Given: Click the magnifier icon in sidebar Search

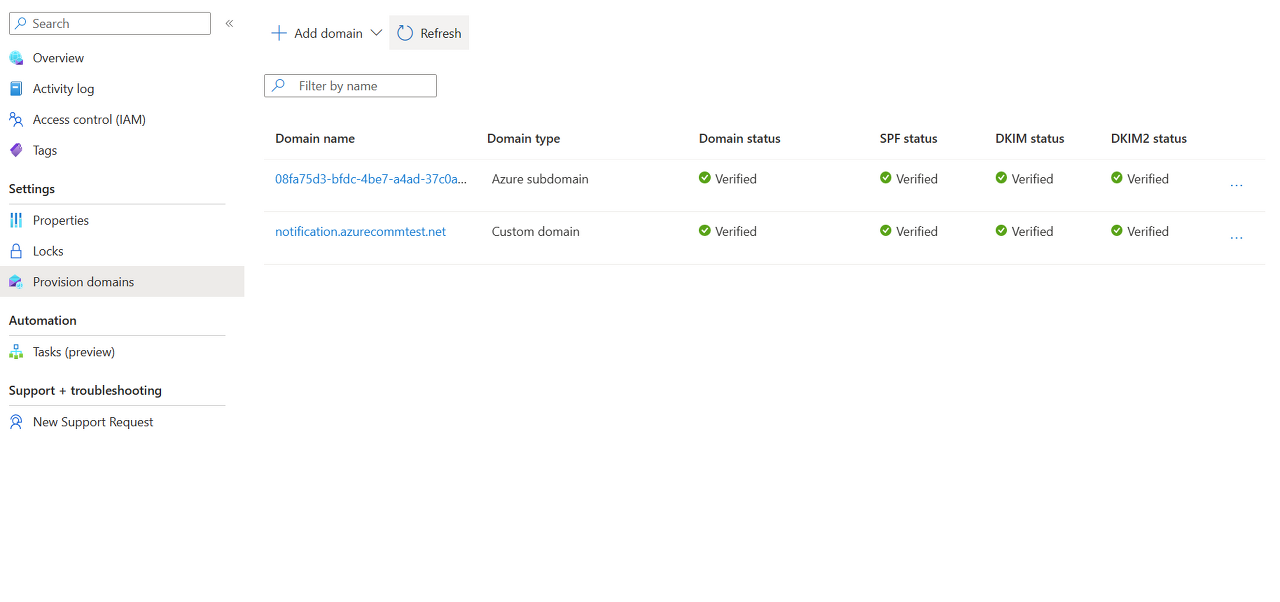Looking at the screenshot, I should pos(20,23).
